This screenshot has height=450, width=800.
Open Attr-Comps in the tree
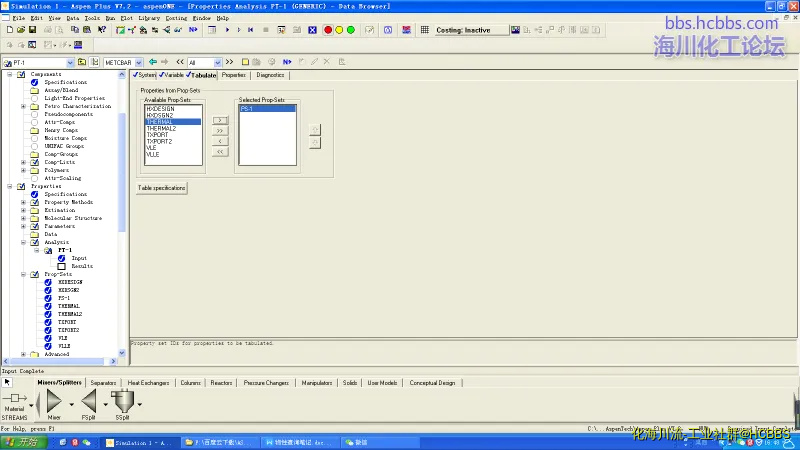tap(59, 122)
